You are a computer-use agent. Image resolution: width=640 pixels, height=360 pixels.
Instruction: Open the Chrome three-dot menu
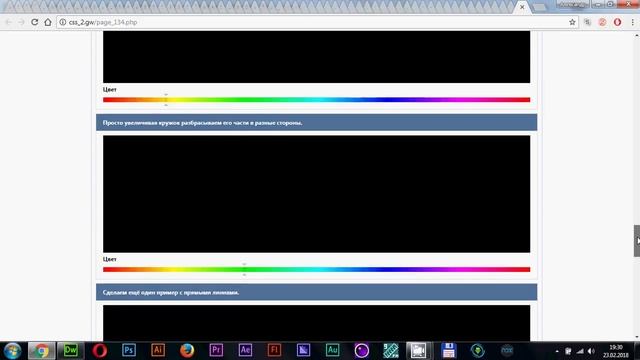coord(633,22)
